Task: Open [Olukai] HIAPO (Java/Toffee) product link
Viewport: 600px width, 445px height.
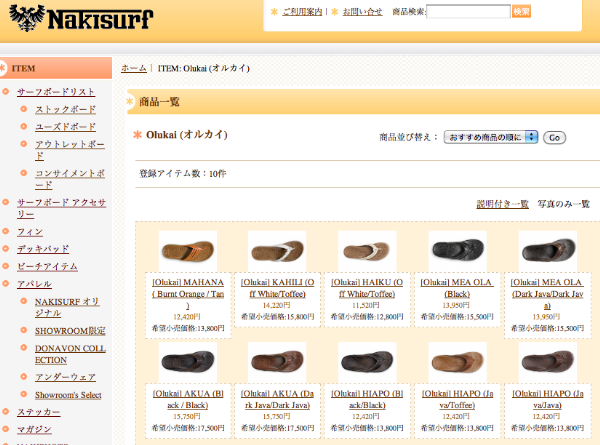Action: (x=457, y=399)
